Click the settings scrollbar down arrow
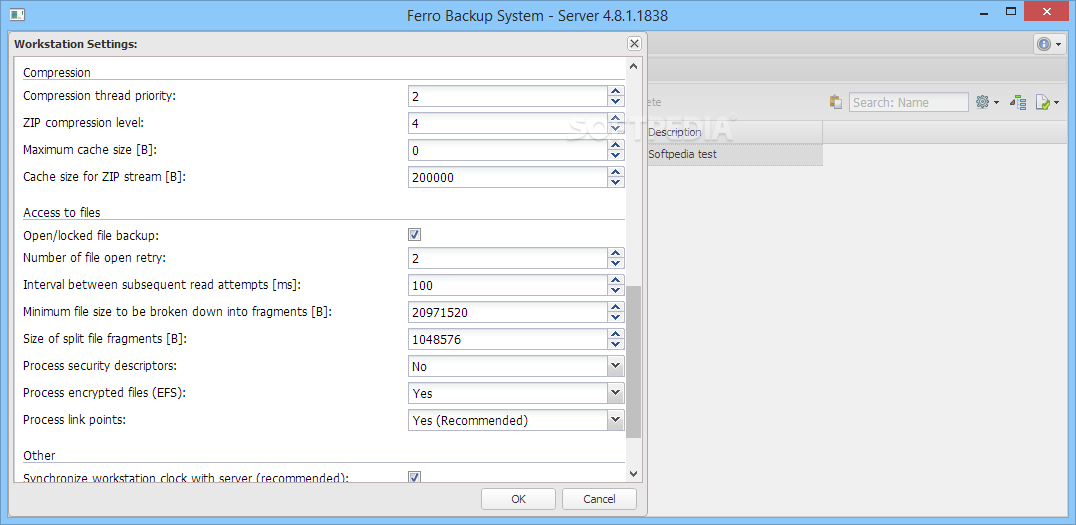 click(633, 474)
